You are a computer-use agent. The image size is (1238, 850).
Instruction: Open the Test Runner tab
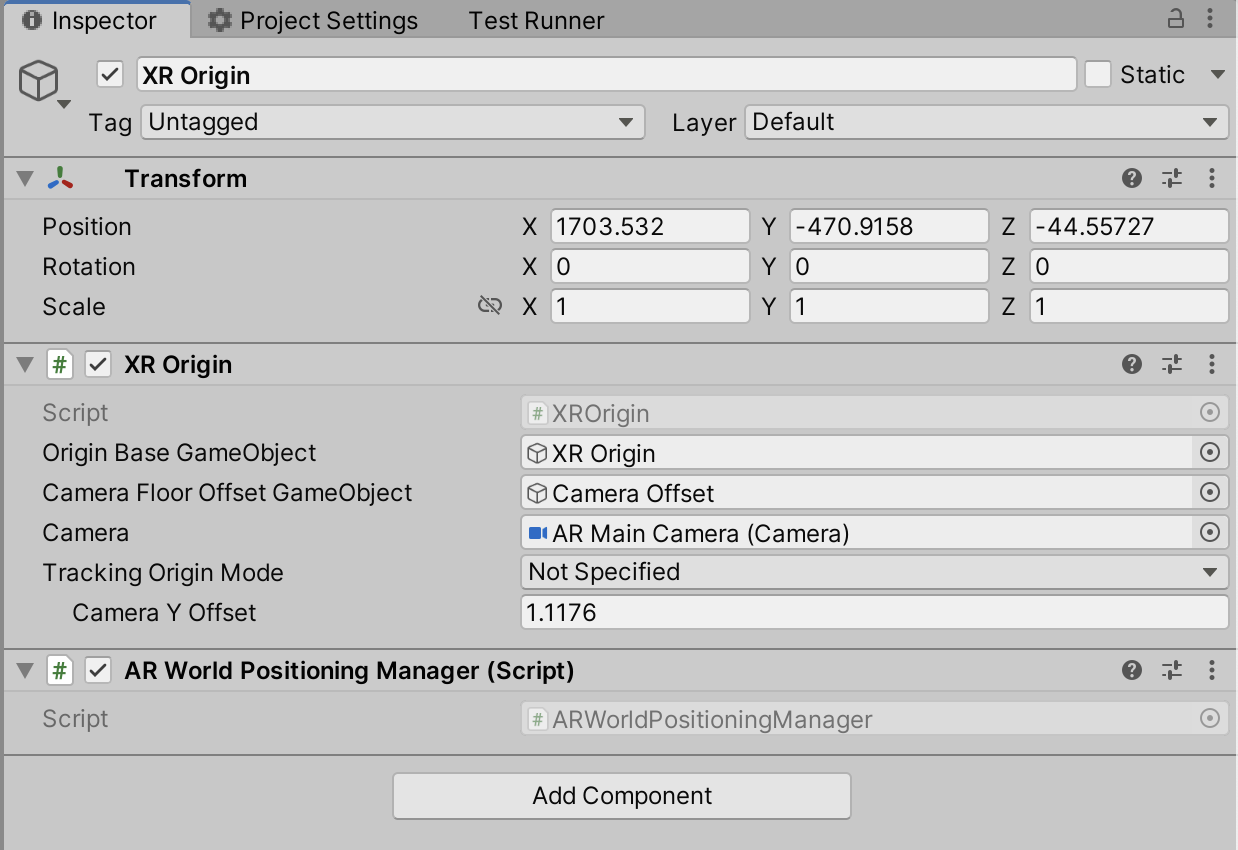tap(537, 20)
